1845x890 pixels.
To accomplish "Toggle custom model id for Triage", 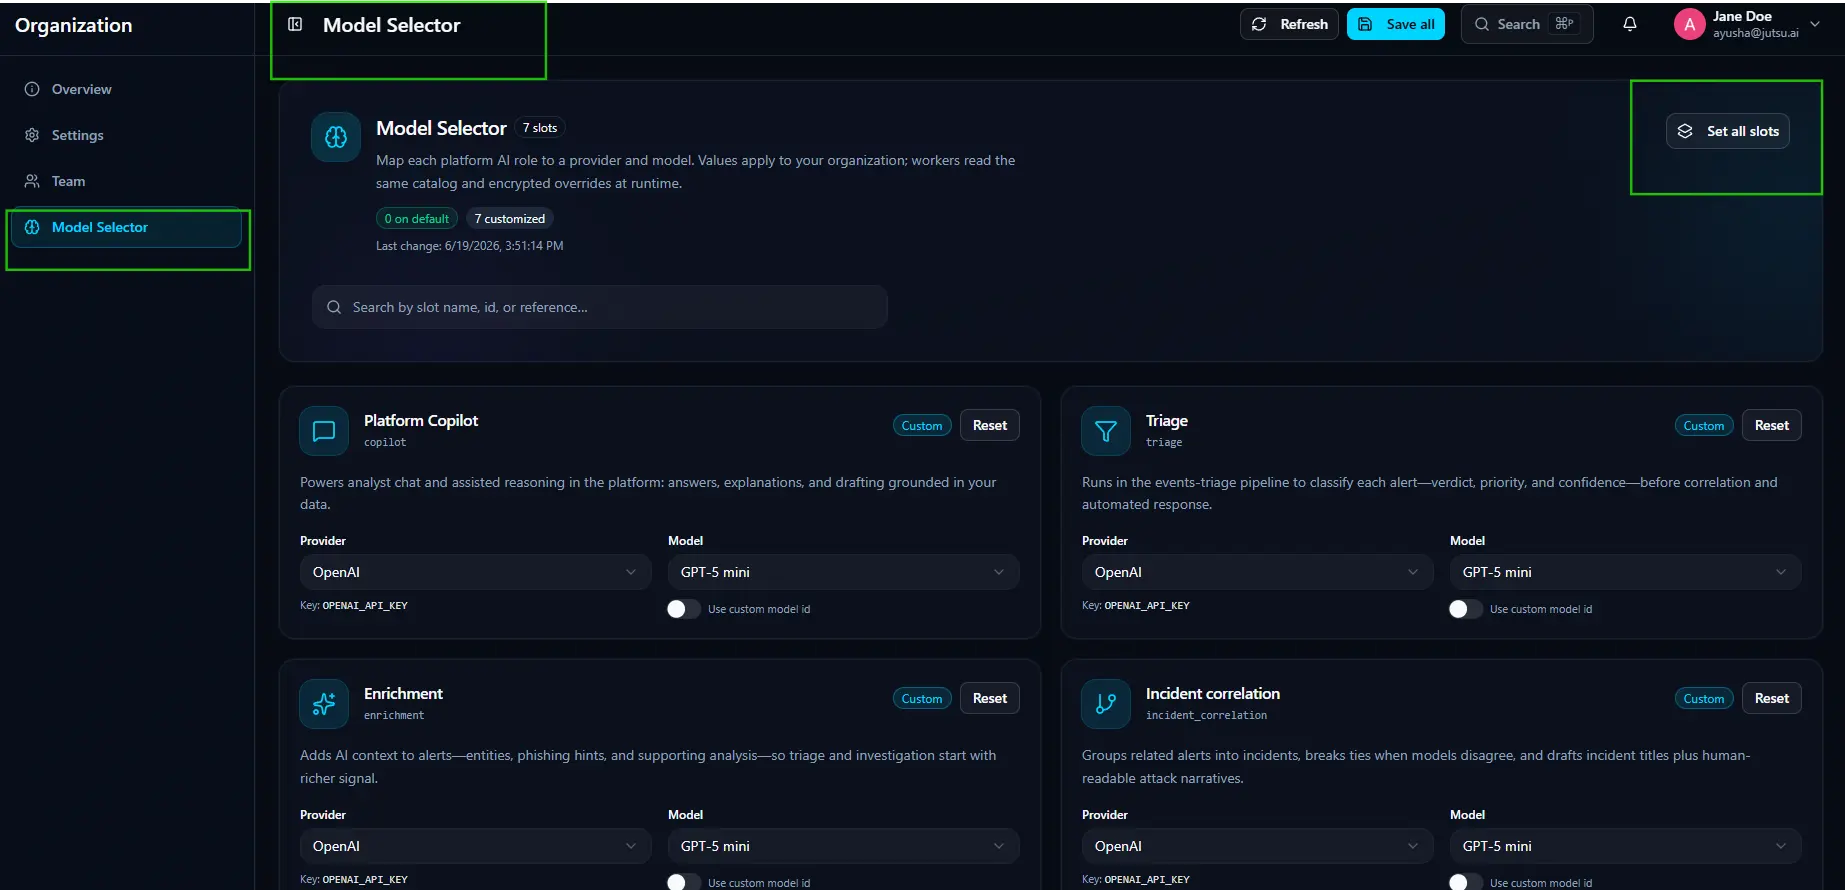I will tap(1466, 609).
